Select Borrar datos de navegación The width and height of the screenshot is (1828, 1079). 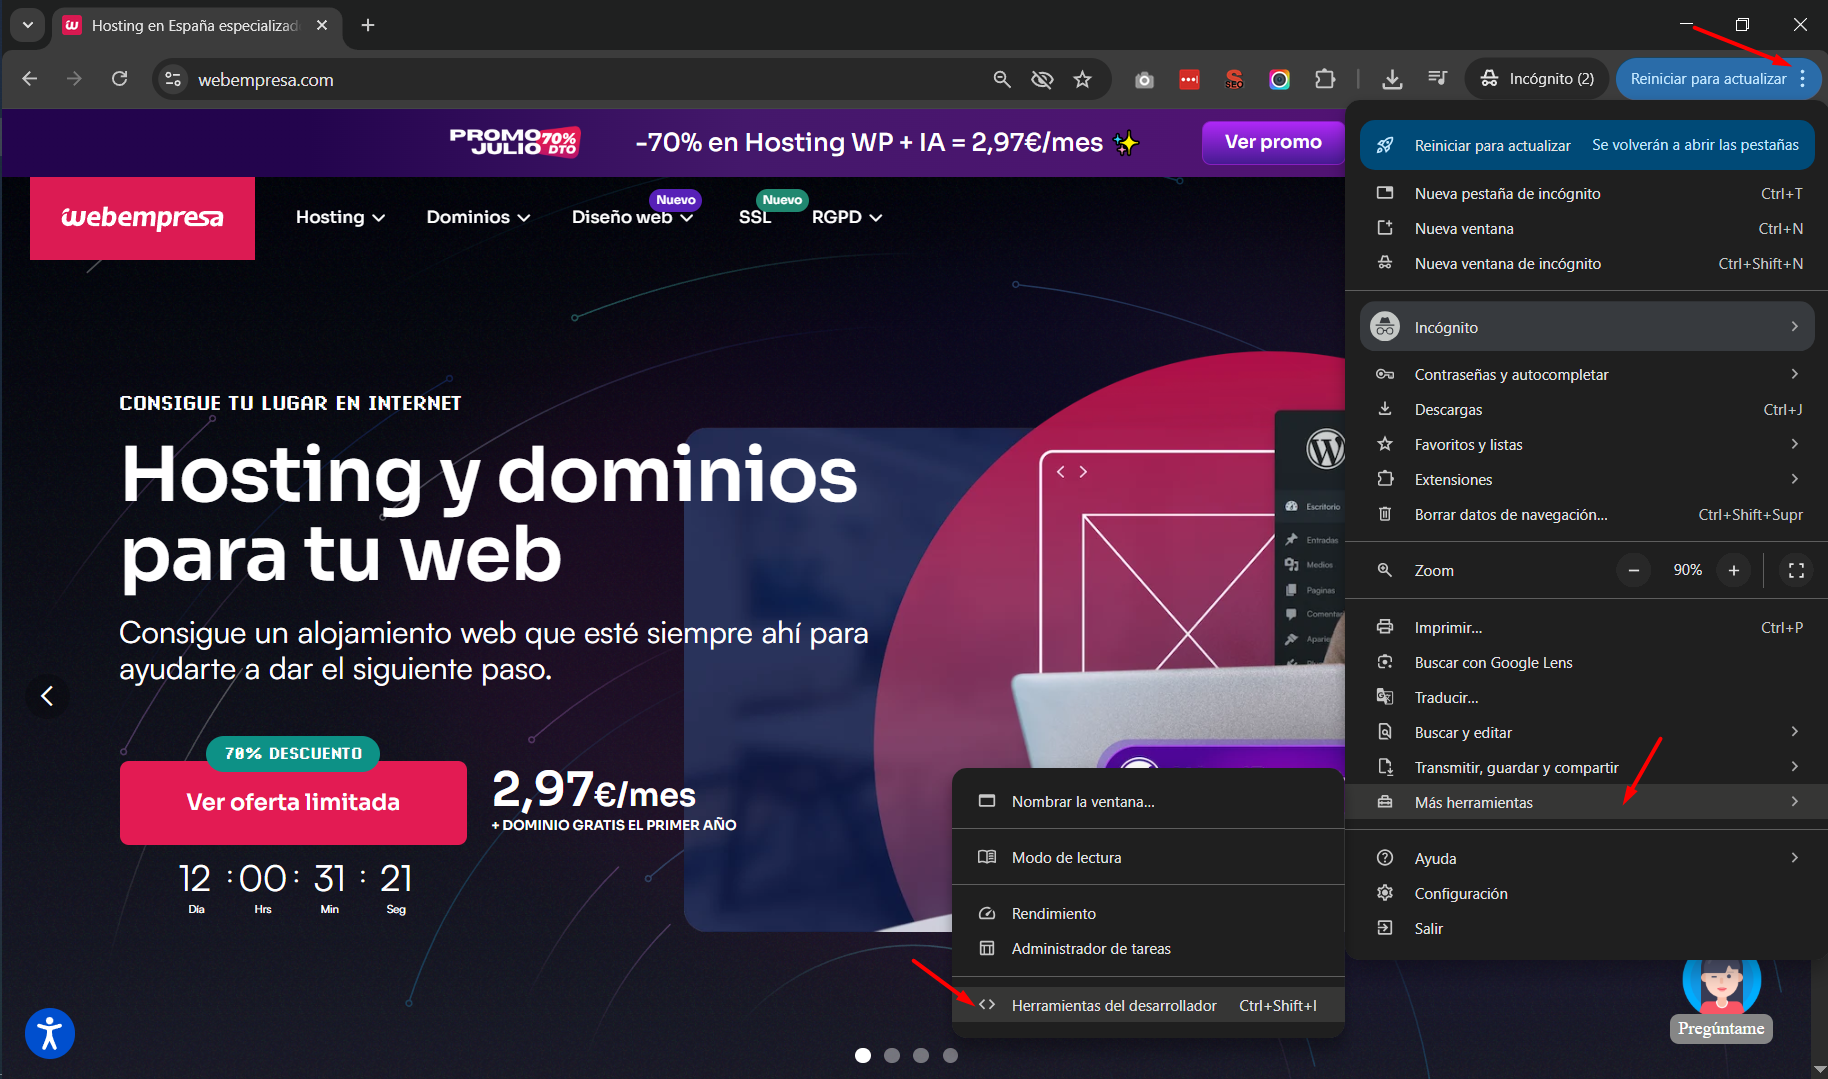click(1587, 514)
